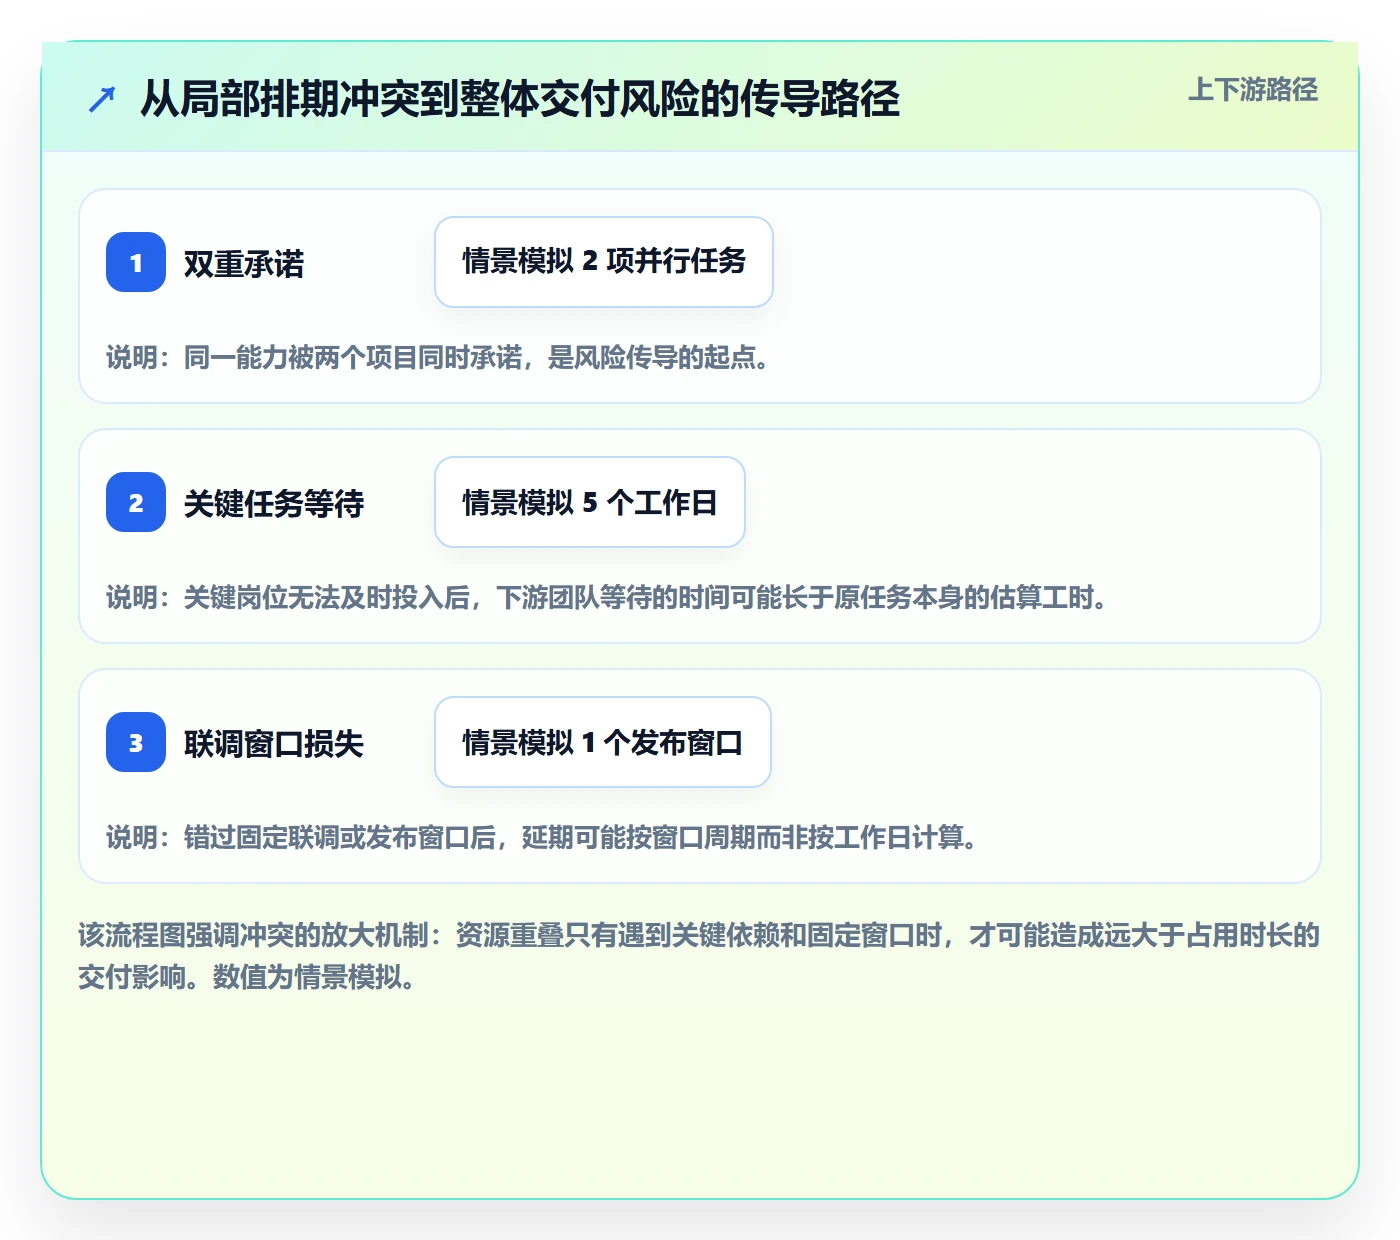Click the step heading 关键任务等待
The image size is (1400, 1240).
pyautogui.click(x=274, y=504)
